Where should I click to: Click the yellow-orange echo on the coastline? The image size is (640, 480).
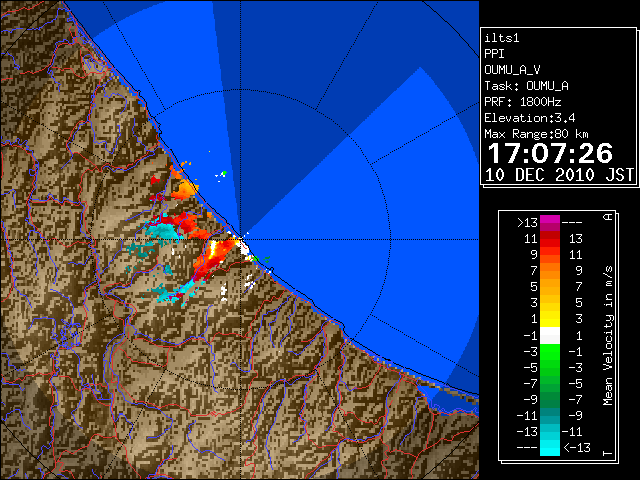click(184, 190)
